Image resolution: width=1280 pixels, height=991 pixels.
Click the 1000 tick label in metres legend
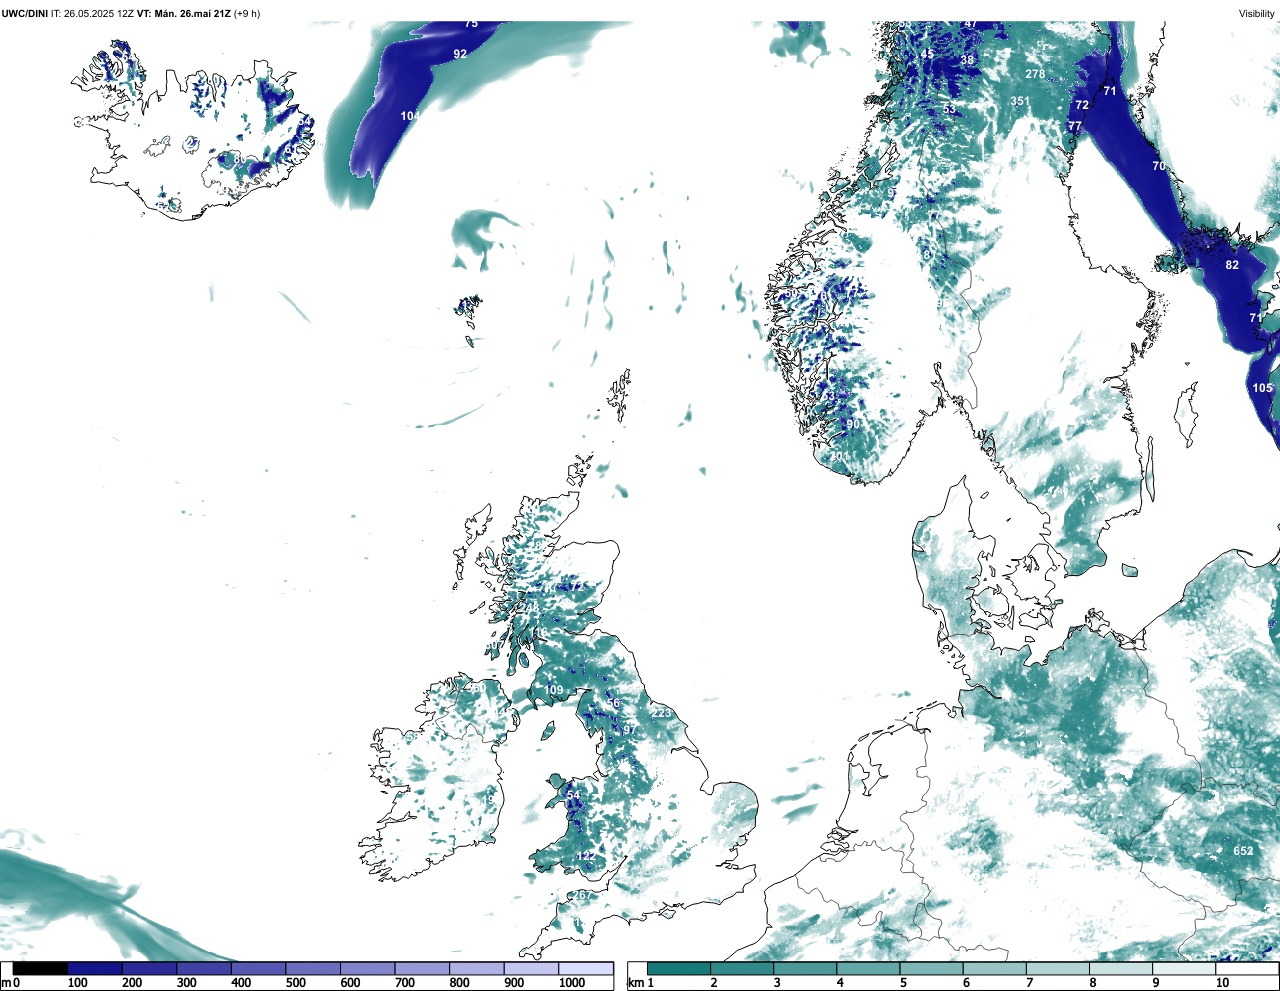(x=572, y=983)
